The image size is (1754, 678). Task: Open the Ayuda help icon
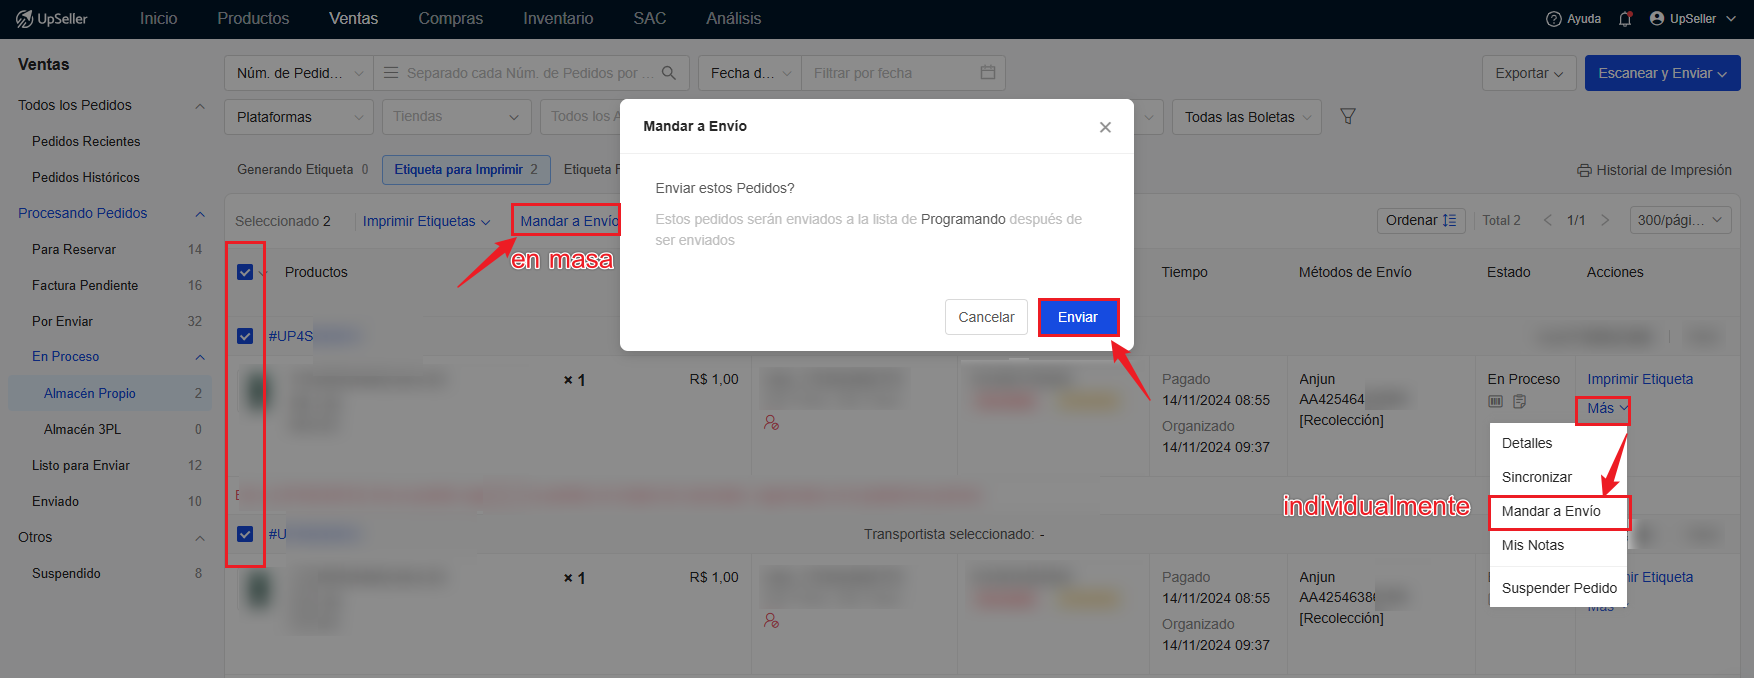1553,19
